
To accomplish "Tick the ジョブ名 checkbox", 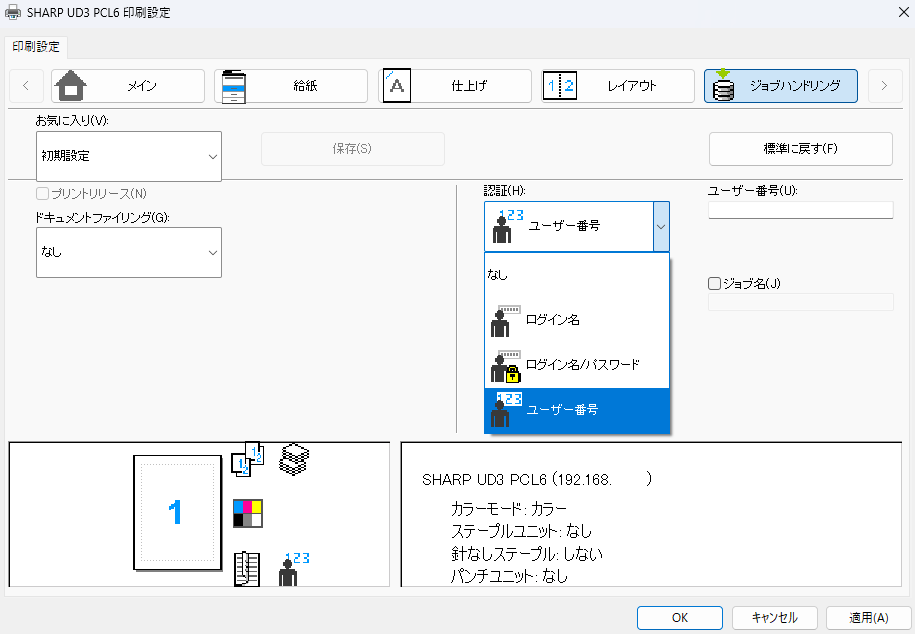I will pyautogui.click(x=714, y=284).
